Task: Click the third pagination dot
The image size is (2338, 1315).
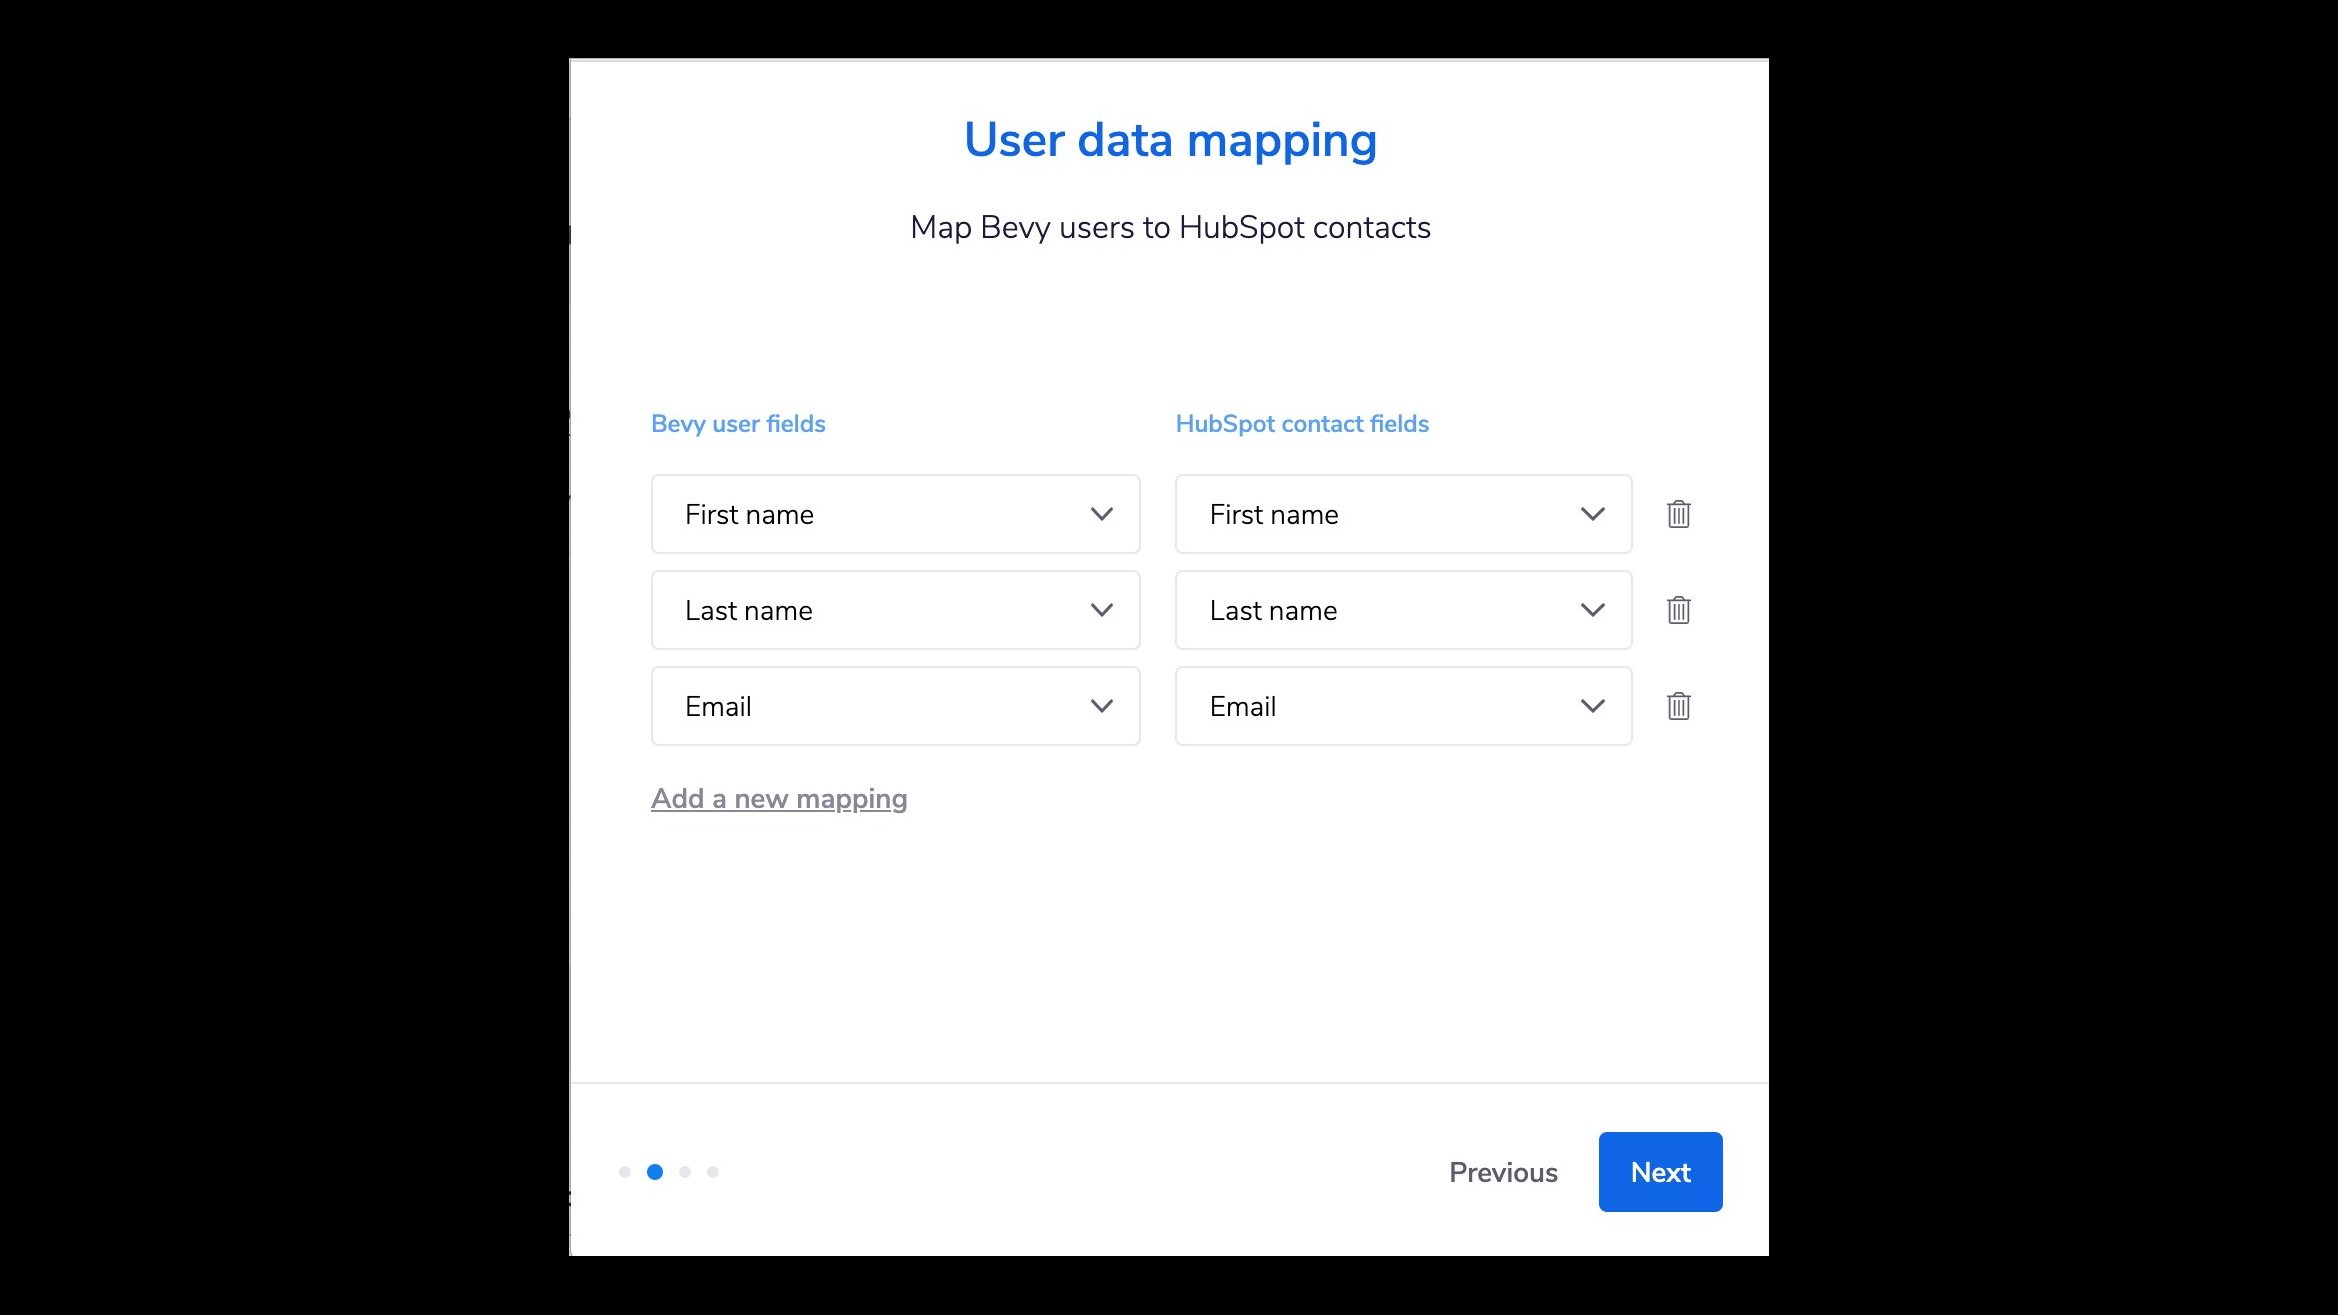Action: 684,1172
